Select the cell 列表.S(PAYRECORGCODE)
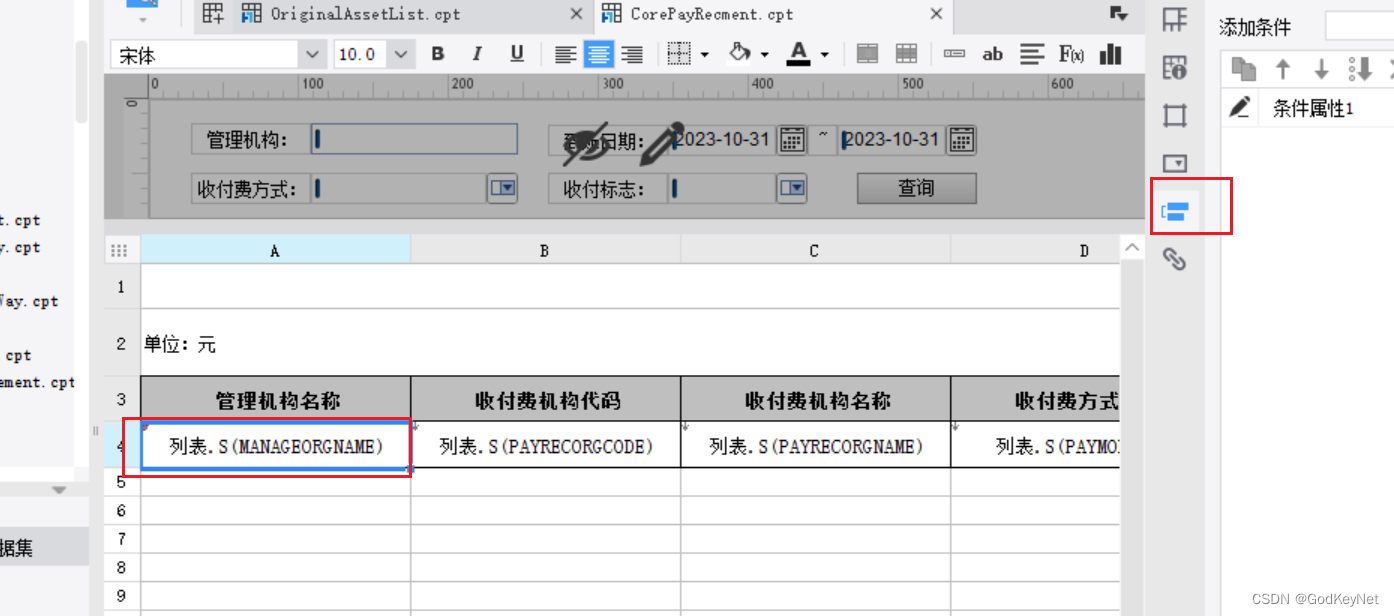The height and width of the screenshot is (616, 1394). 545,446
